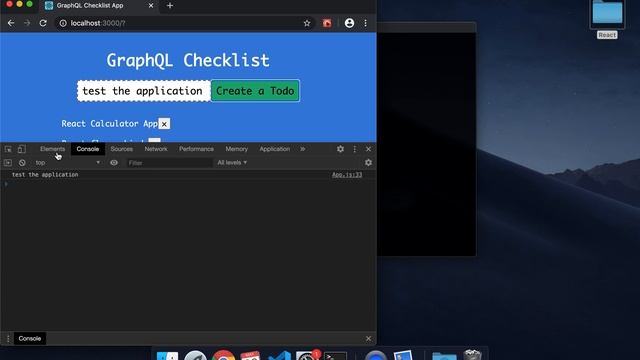Switch to the Network tab
Screen dimensions: 640x360
pos(156,149)
